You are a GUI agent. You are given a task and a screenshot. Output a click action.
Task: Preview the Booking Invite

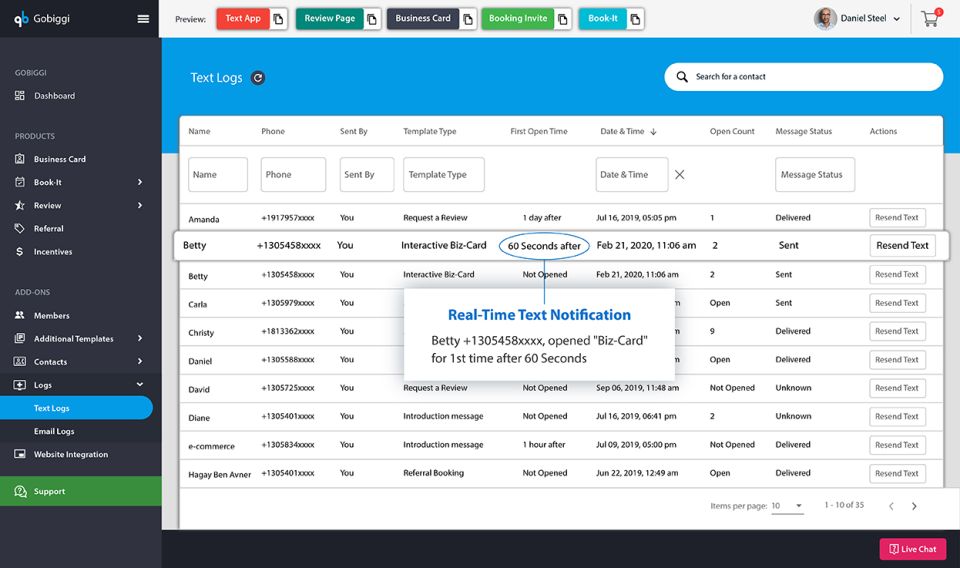(x=518, y=18)
